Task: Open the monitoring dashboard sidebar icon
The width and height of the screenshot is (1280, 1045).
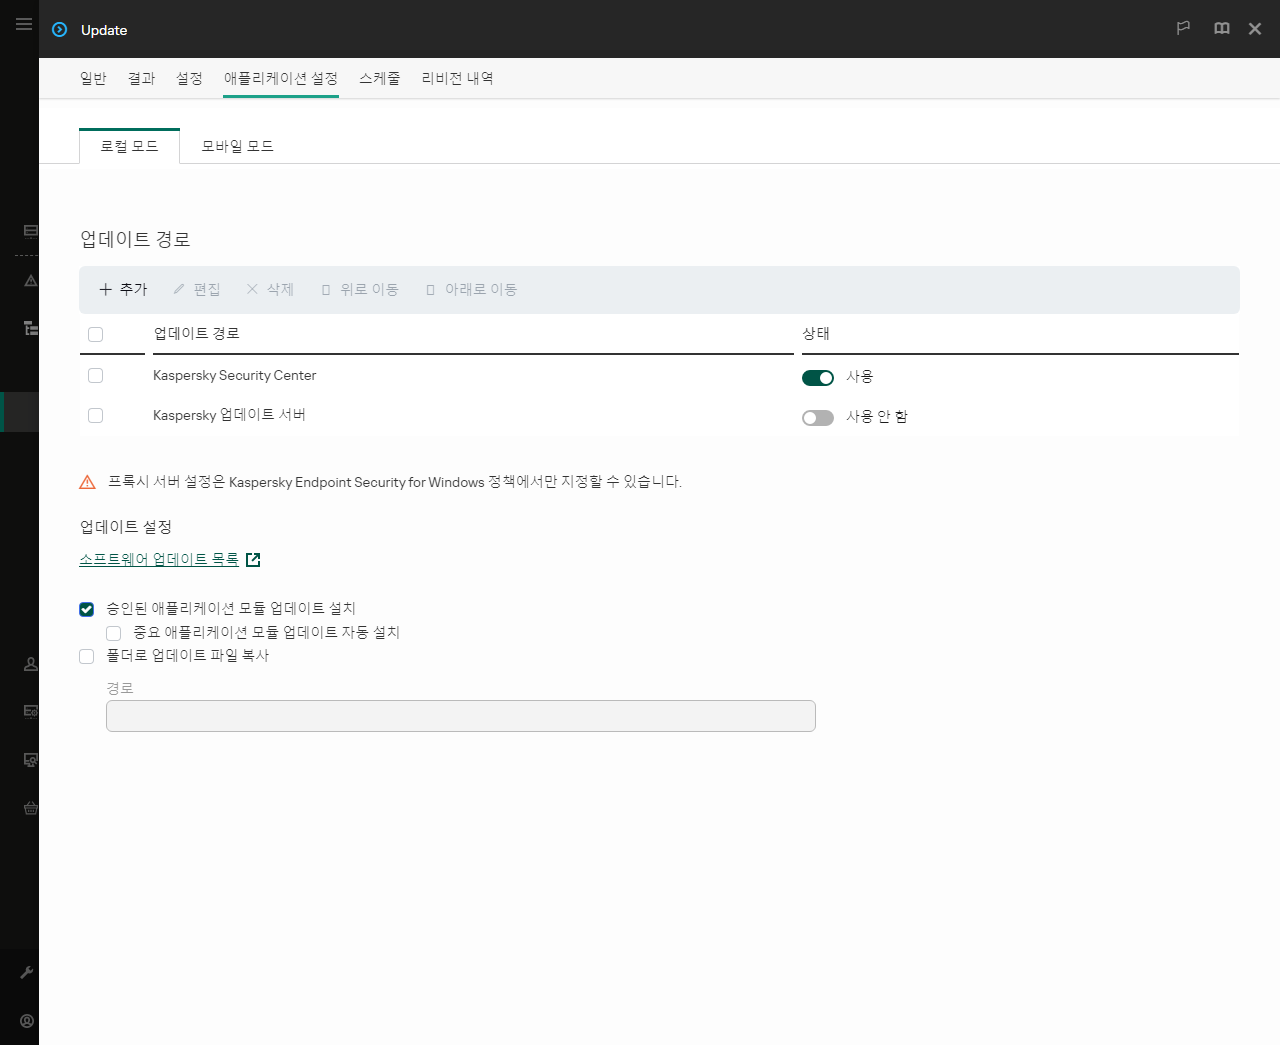Action: [x=29, y=231]
